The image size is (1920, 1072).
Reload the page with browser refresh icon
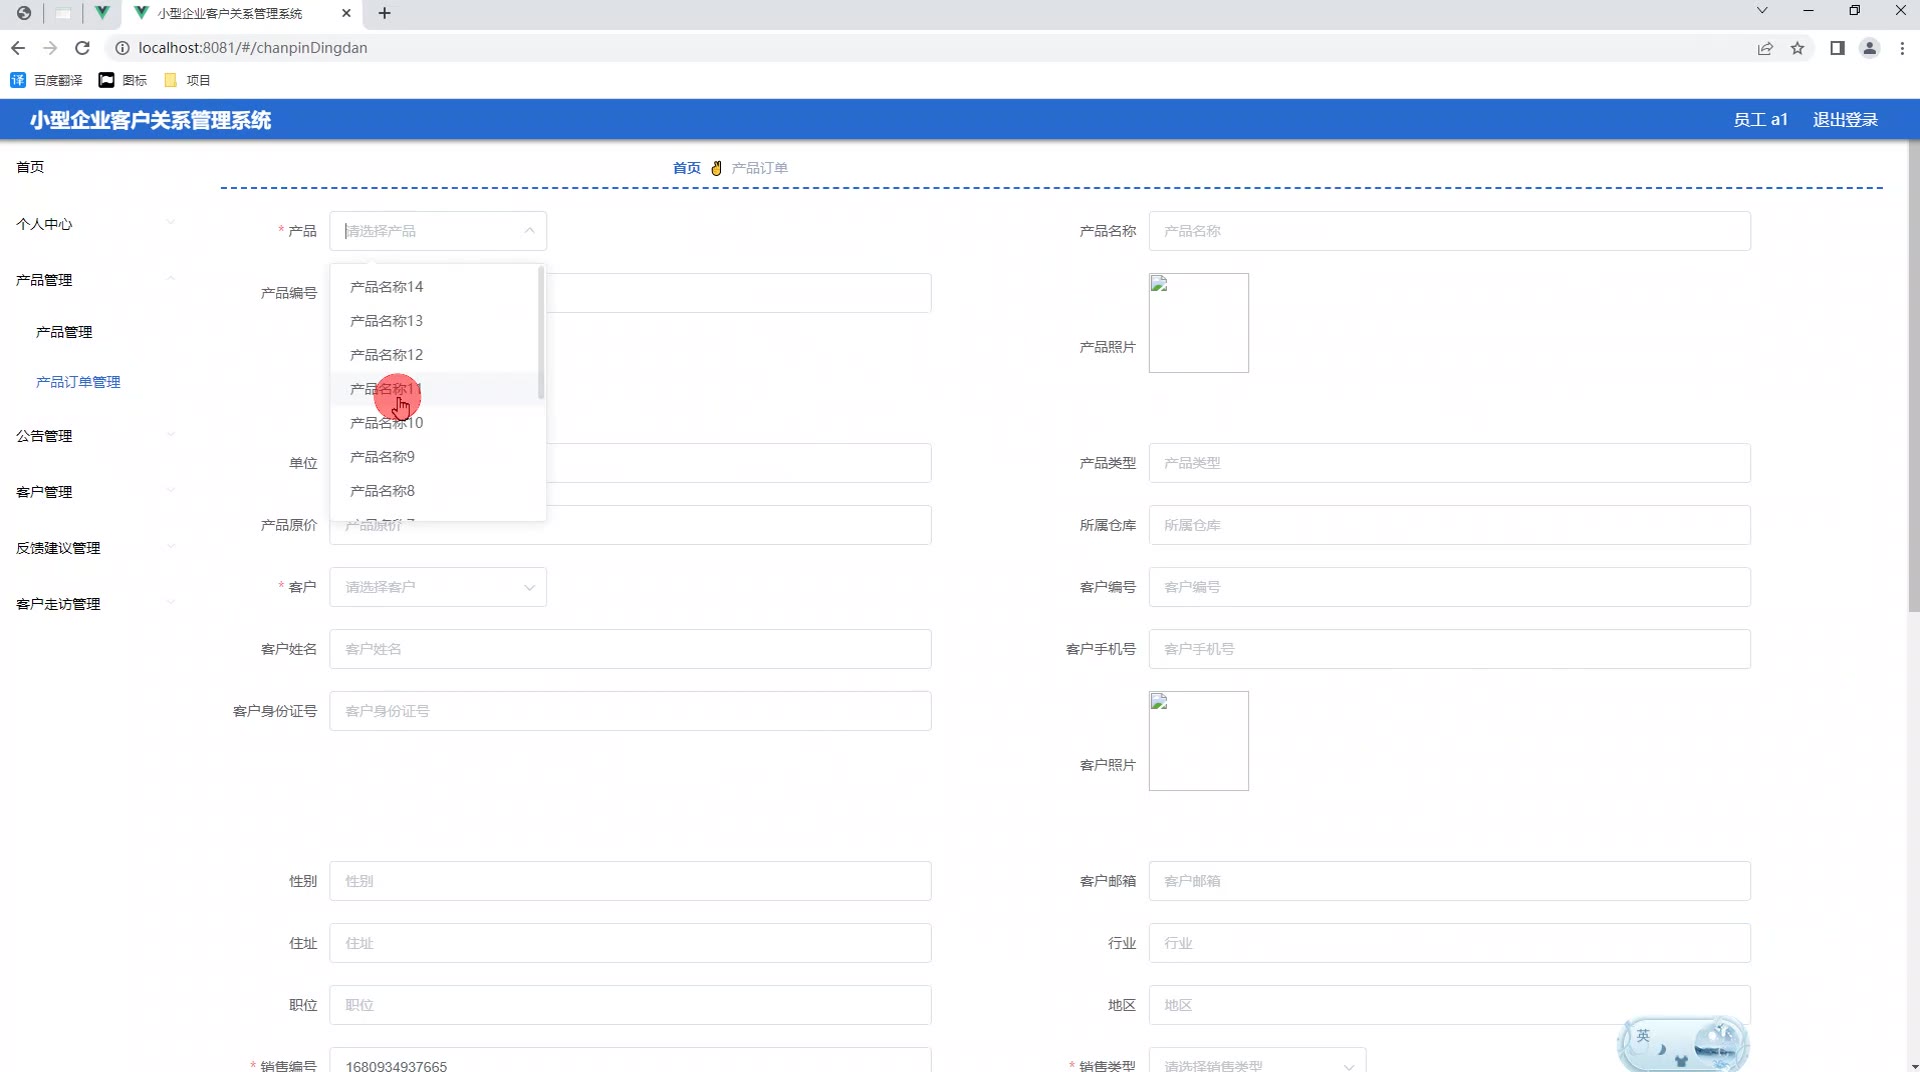coord(83,48)
